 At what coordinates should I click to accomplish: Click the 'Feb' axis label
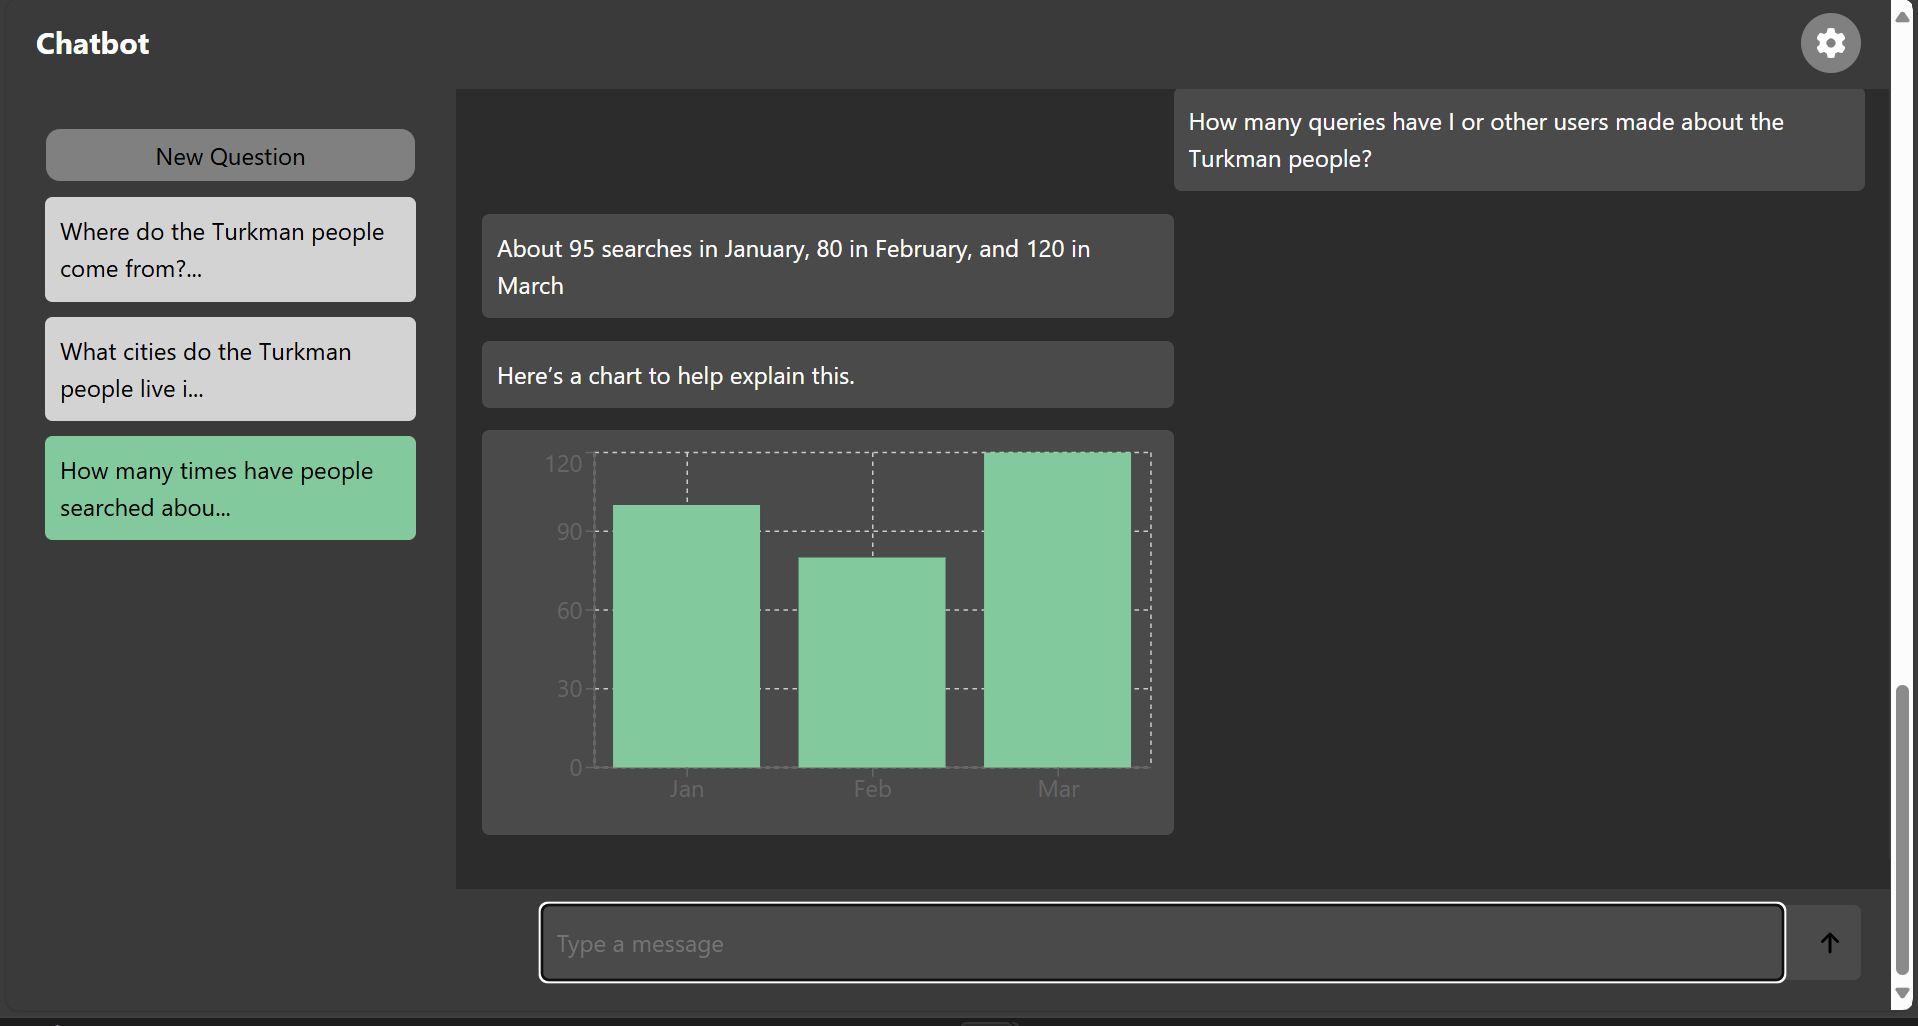[x=872, y=789]
